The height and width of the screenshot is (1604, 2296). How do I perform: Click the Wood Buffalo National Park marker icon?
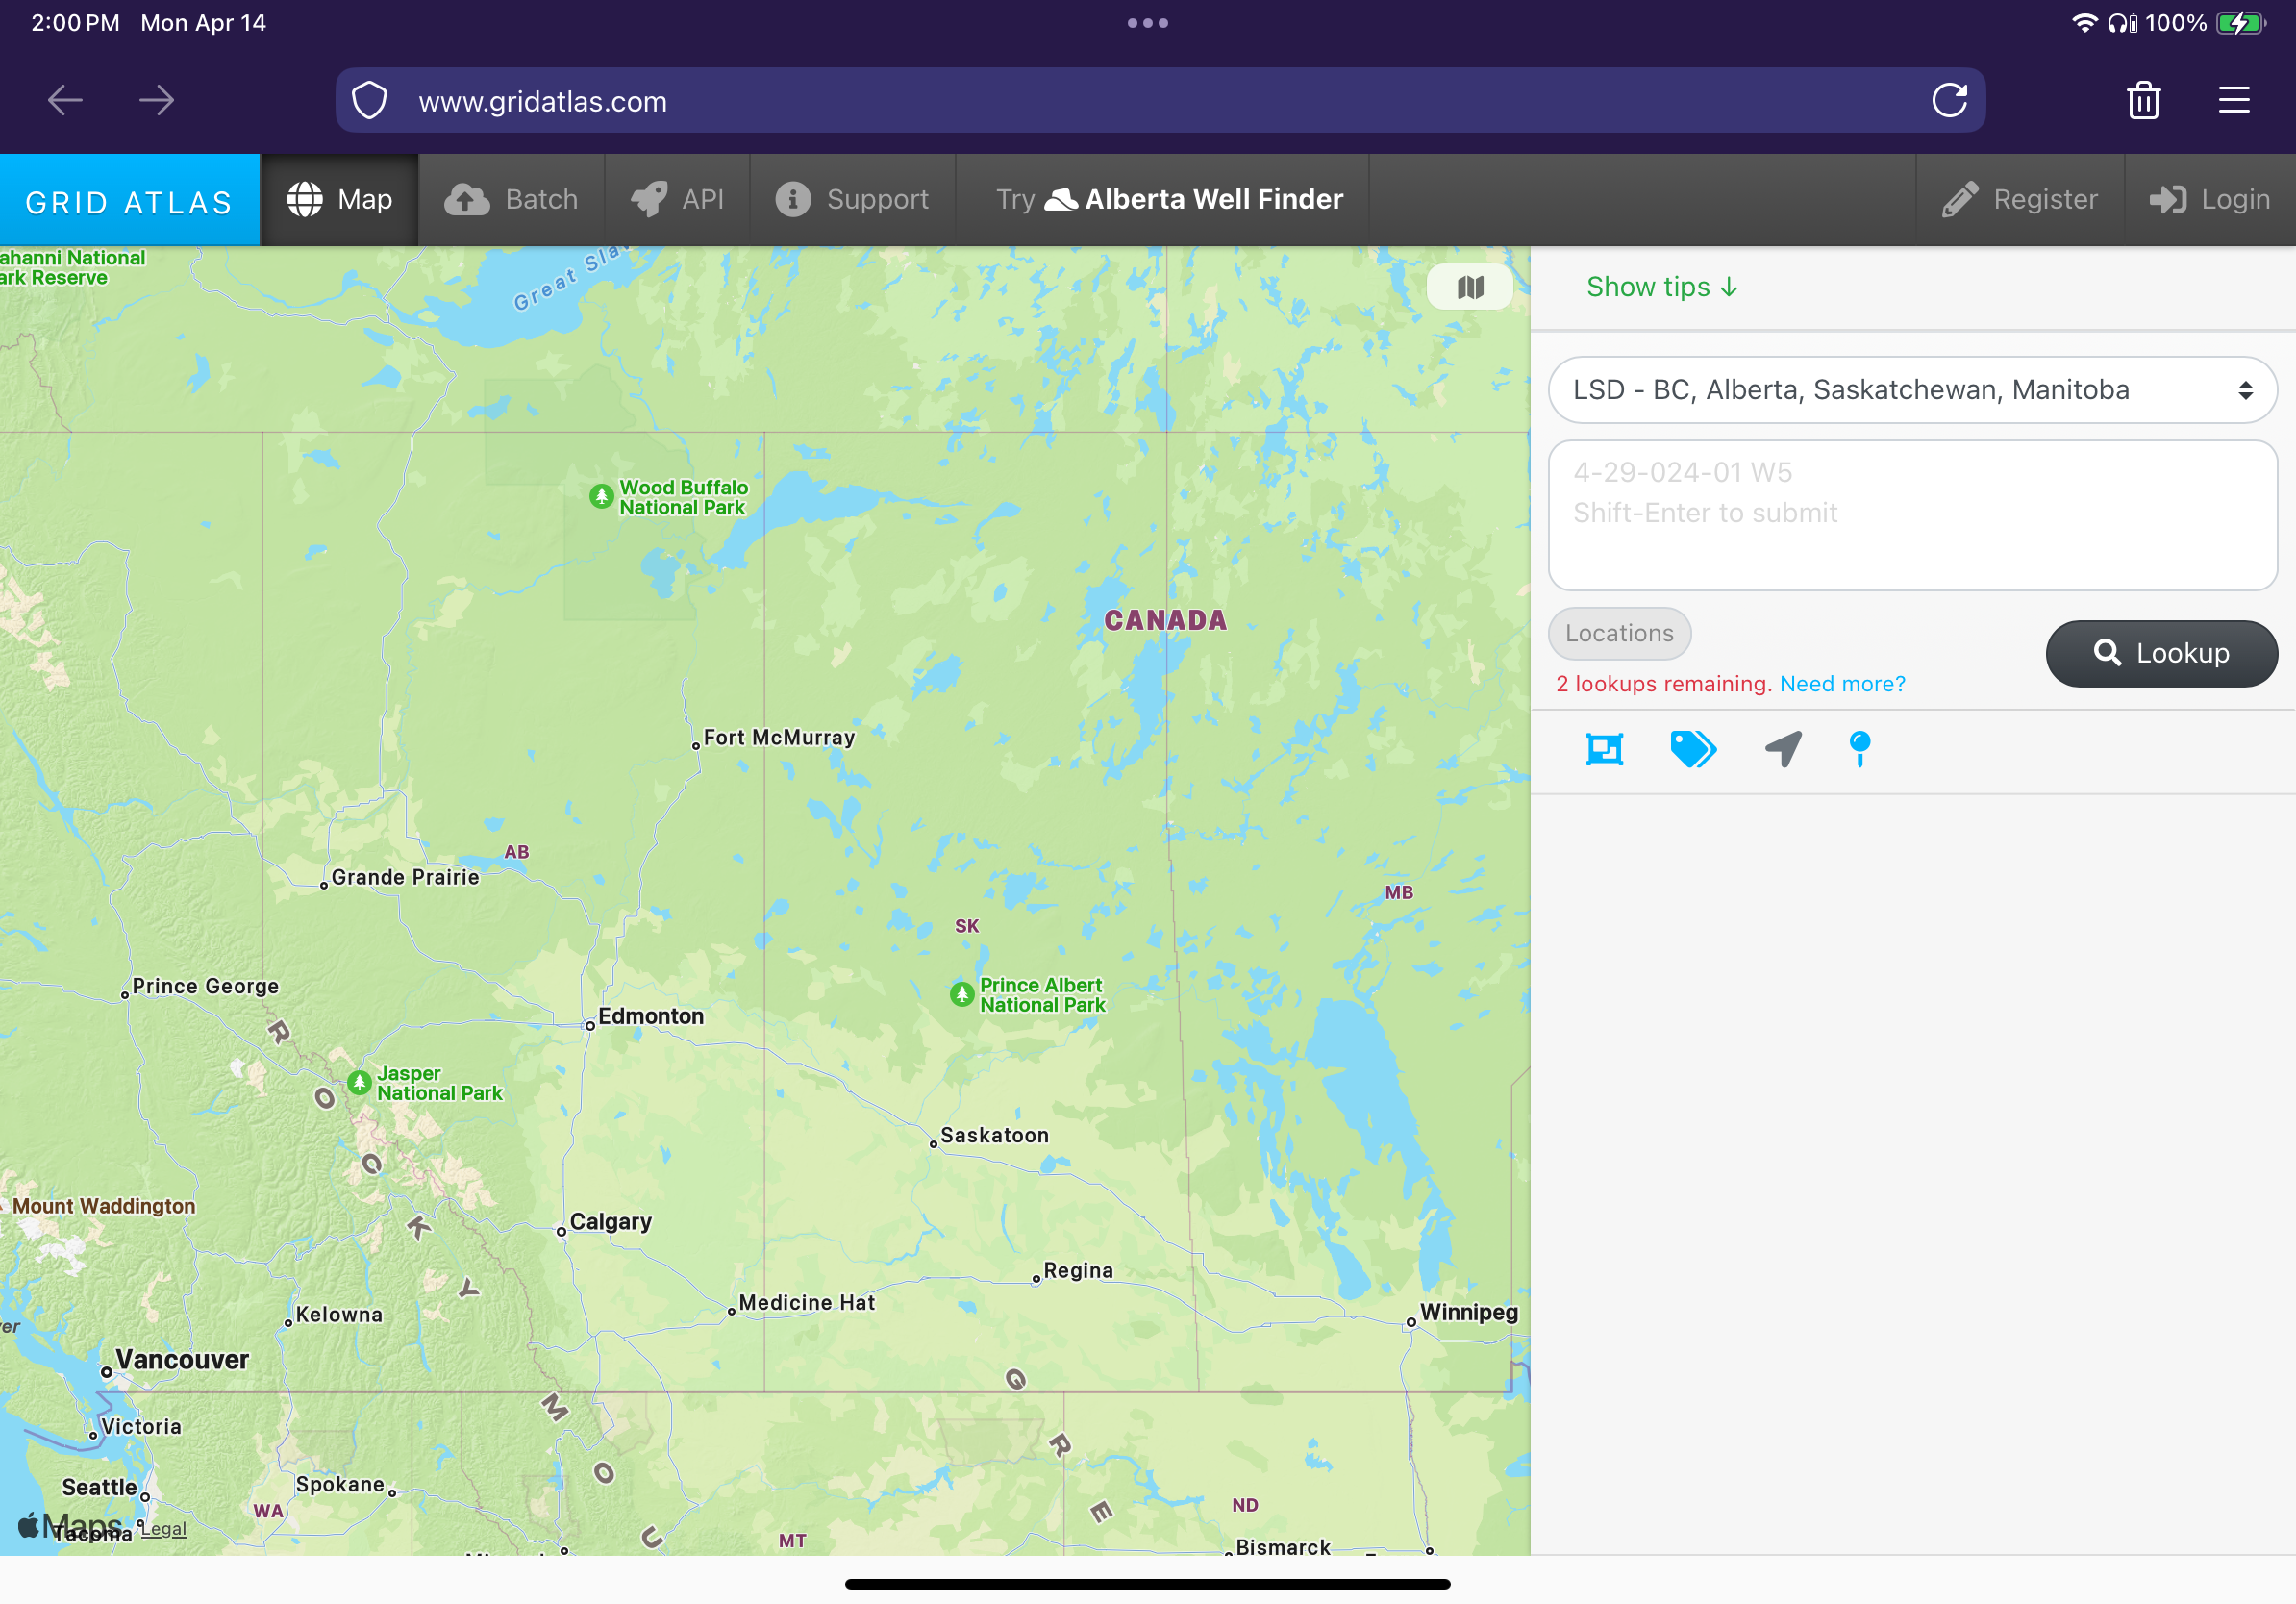(x=601, y=496)
